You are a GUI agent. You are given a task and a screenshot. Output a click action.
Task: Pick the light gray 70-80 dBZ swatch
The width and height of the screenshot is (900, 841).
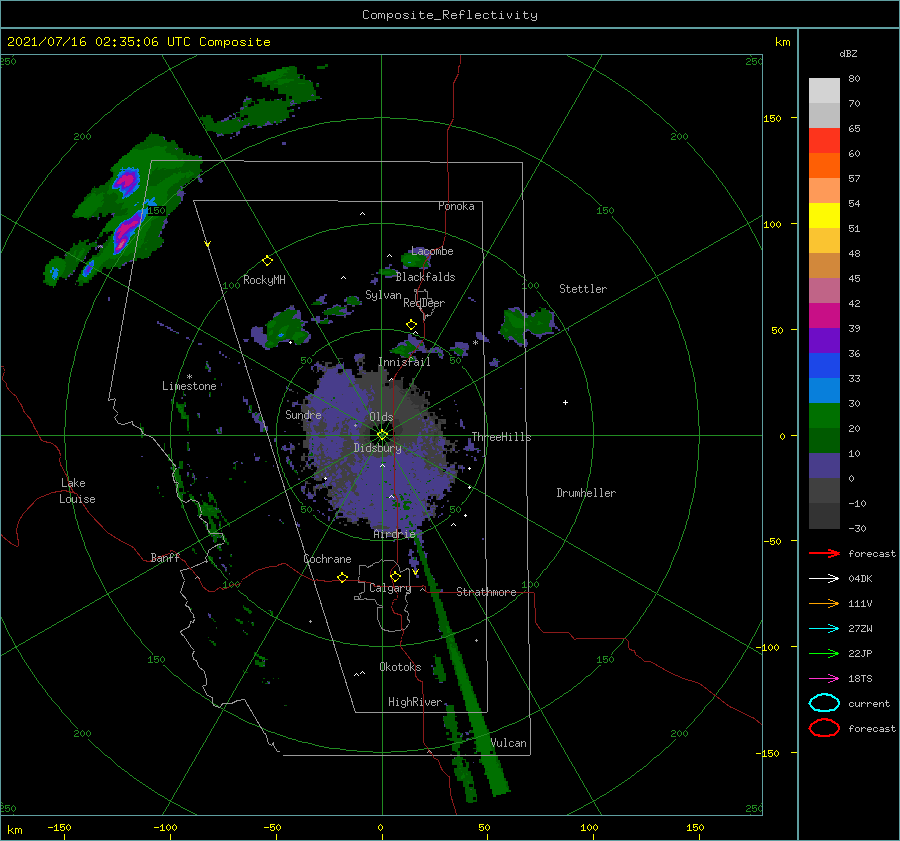point(824,91)
